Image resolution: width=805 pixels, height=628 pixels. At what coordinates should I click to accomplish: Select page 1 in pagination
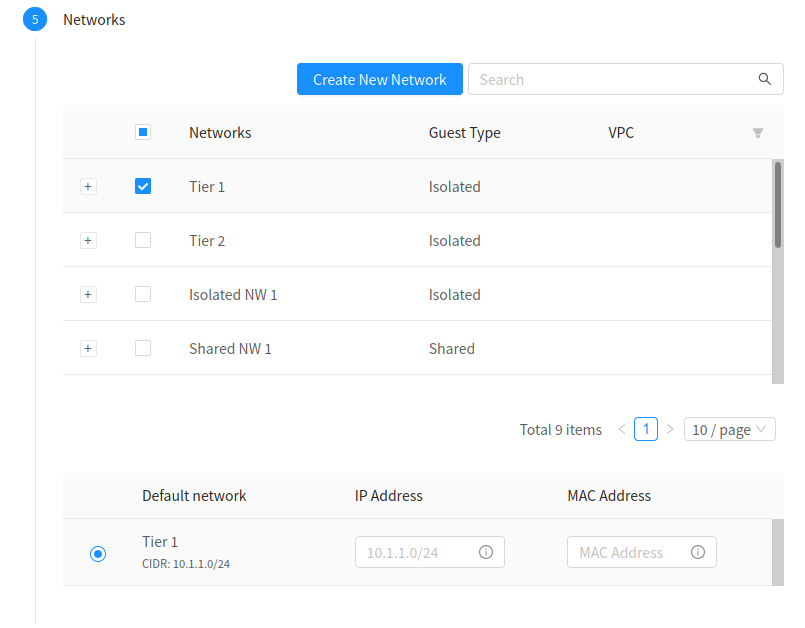point(645,429)
